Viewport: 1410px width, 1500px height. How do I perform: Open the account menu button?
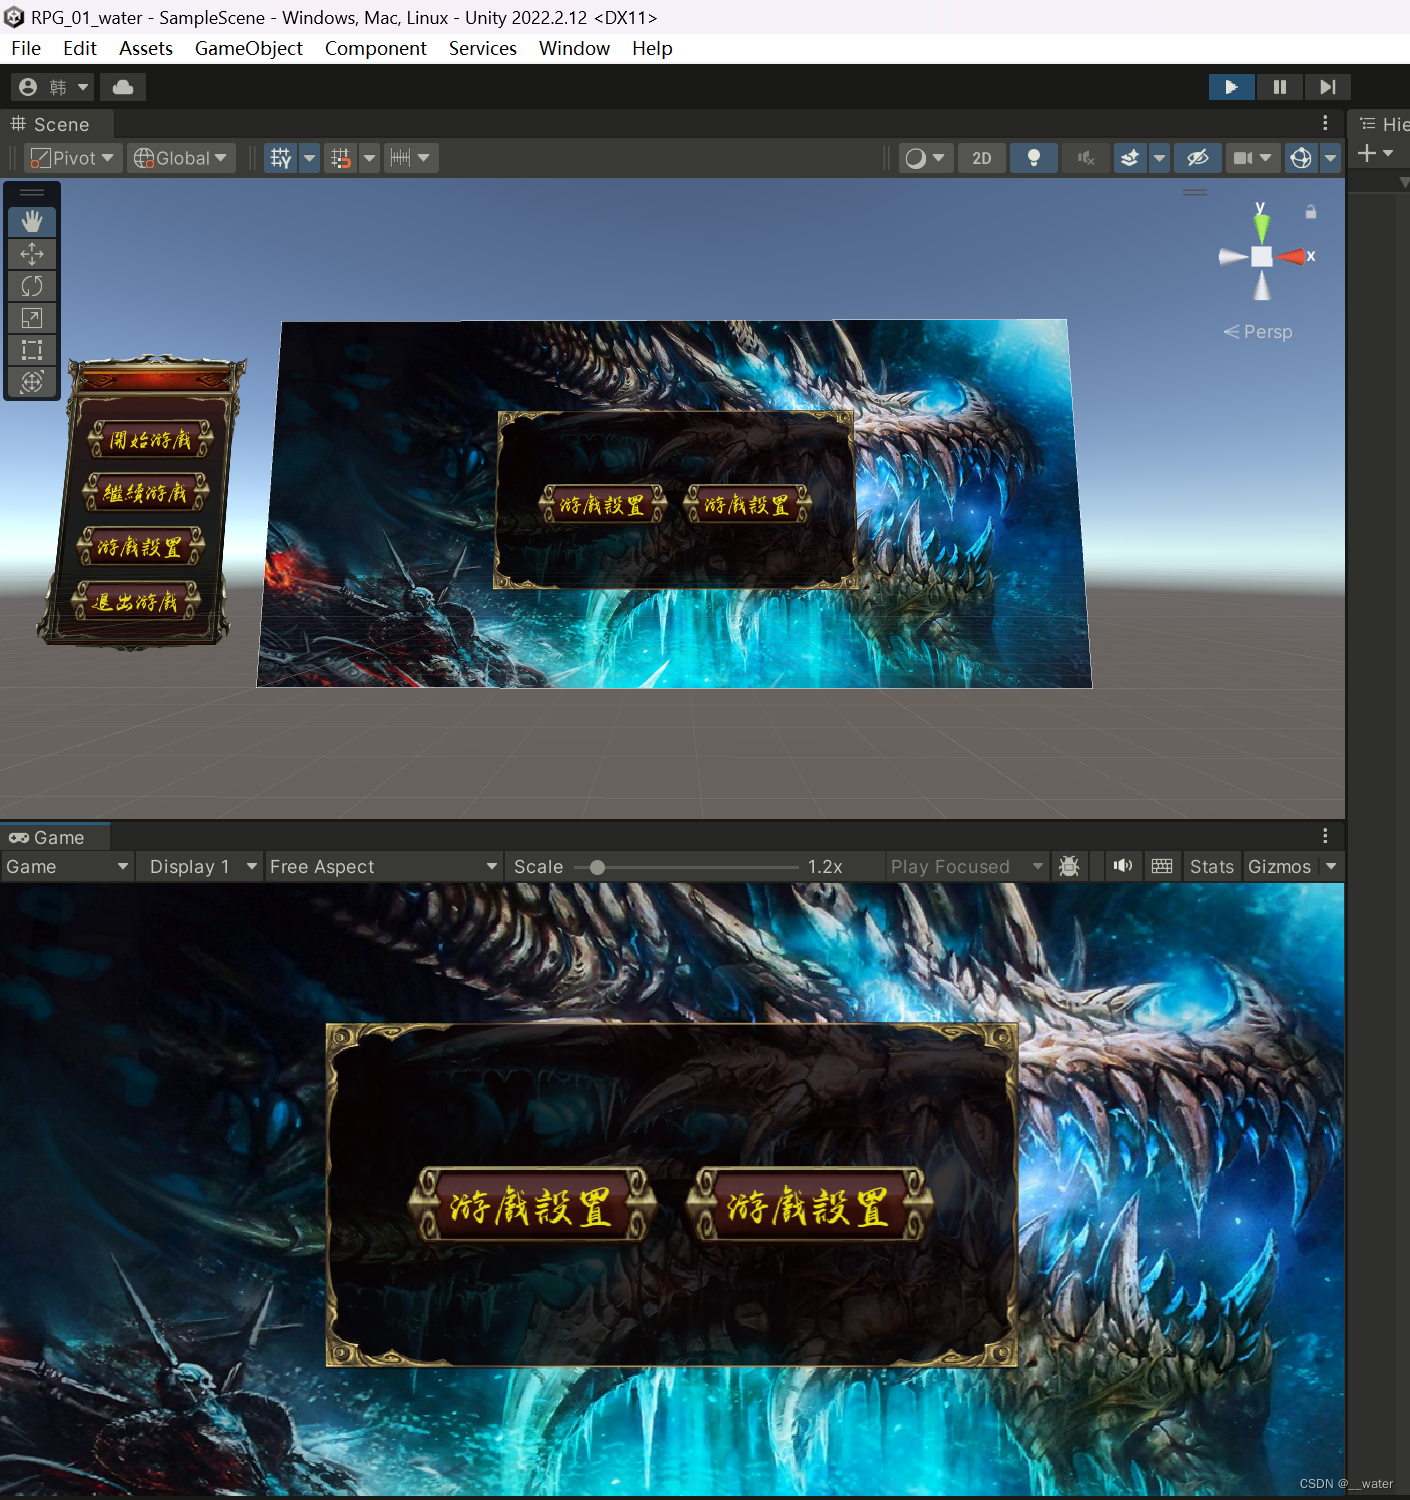click(x=53, y=87)
